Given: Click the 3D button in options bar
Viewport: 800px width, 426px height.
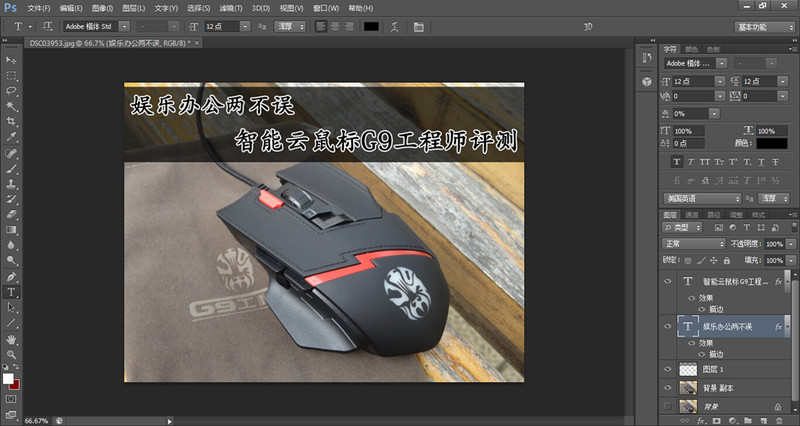Looking at the screenshot, I should pos(588,27).
